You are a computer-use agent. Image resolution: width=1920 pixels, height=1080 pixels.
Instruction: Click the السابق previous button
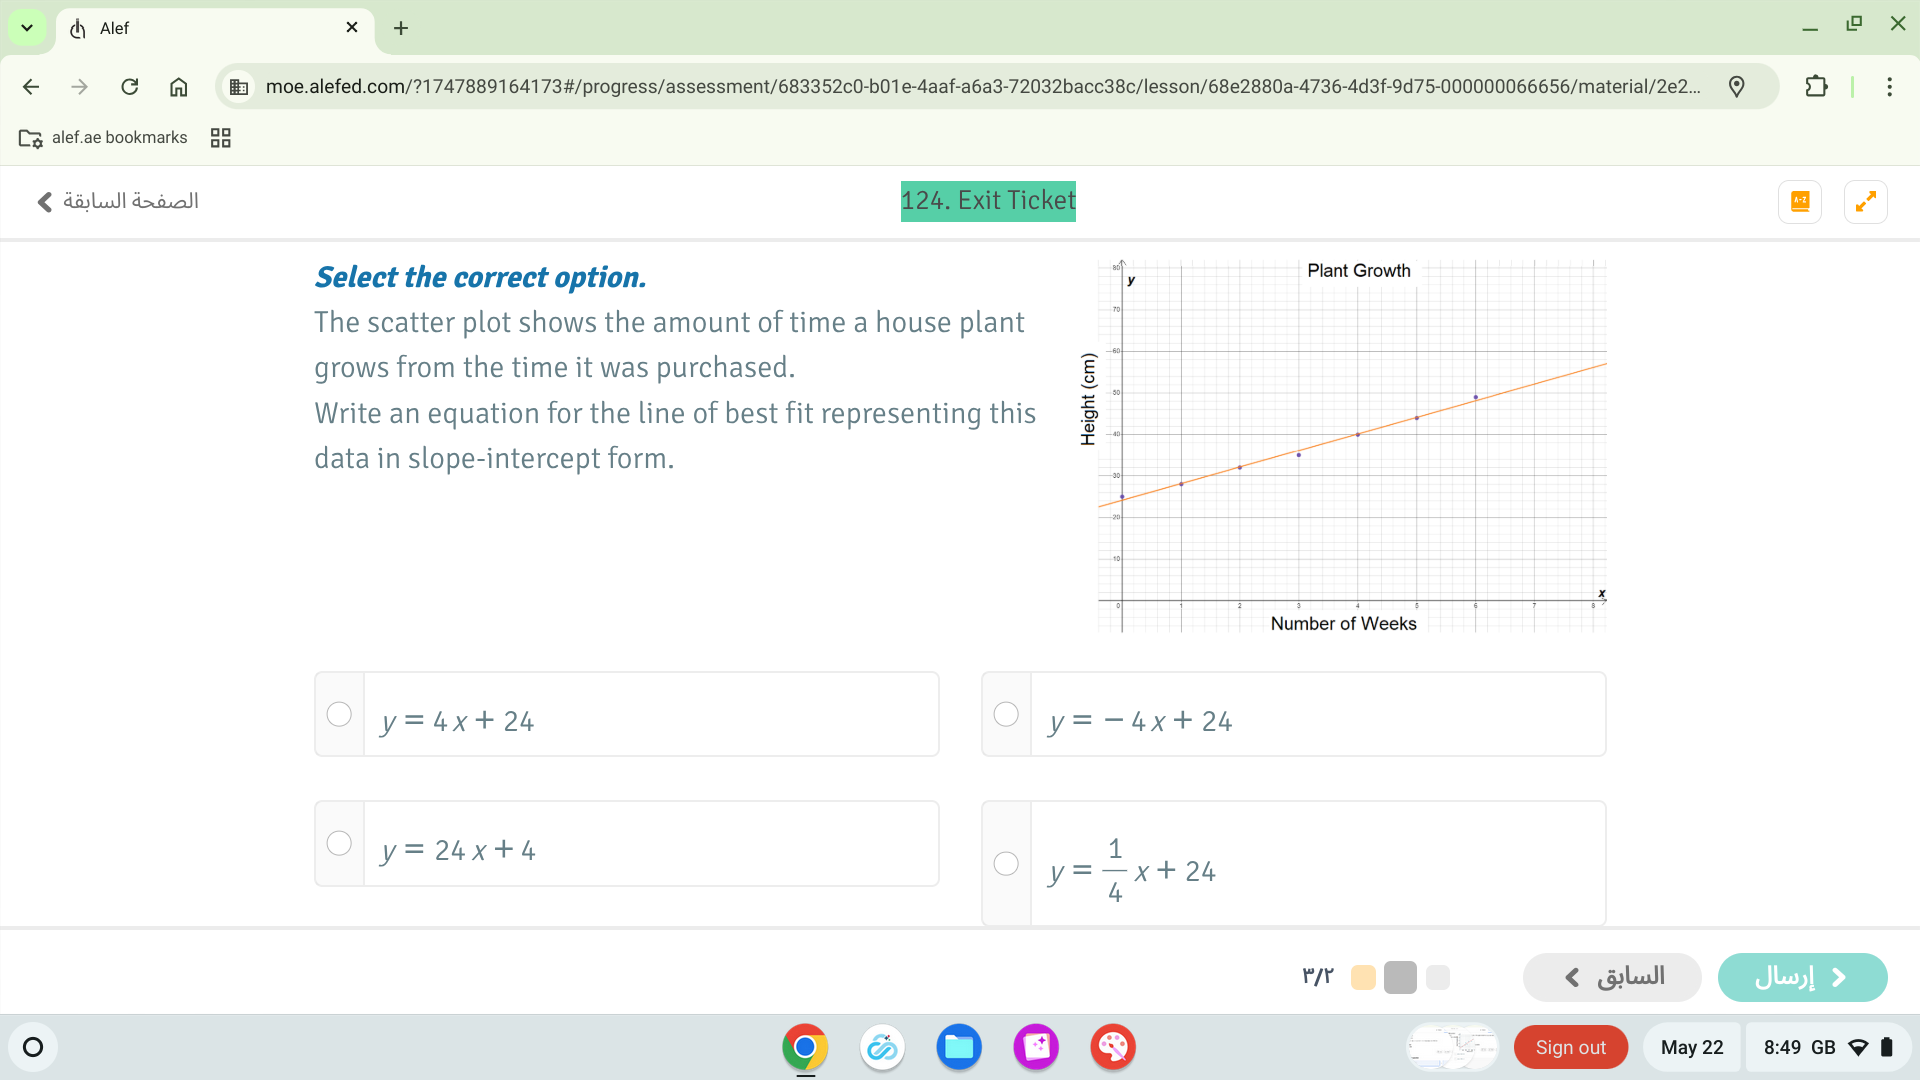coord(1612,977)
